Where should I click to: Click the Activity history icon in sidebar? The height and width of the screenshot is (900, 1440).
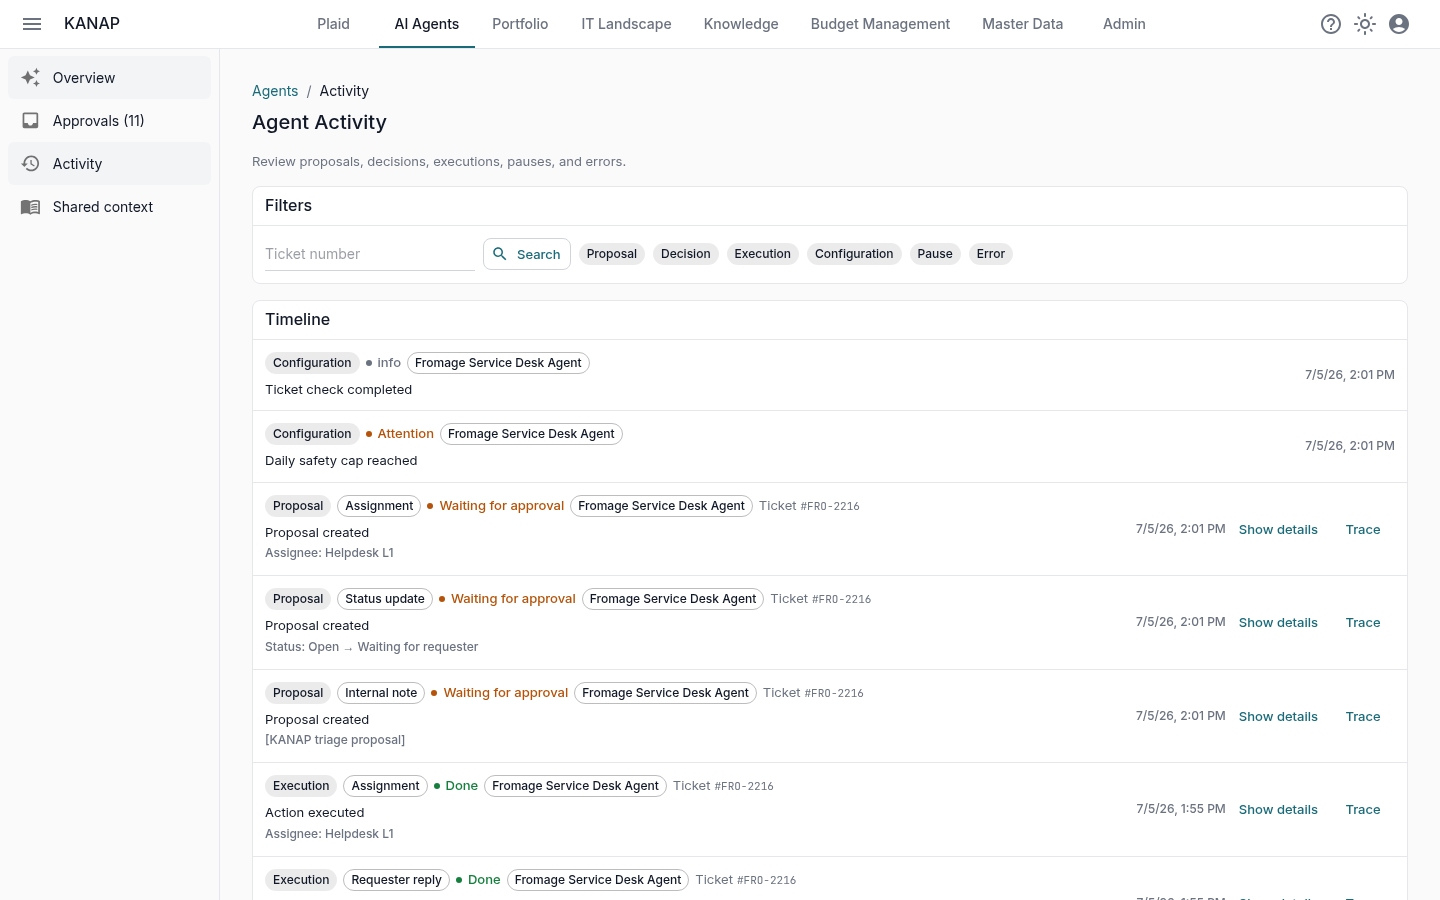point(31,163)
